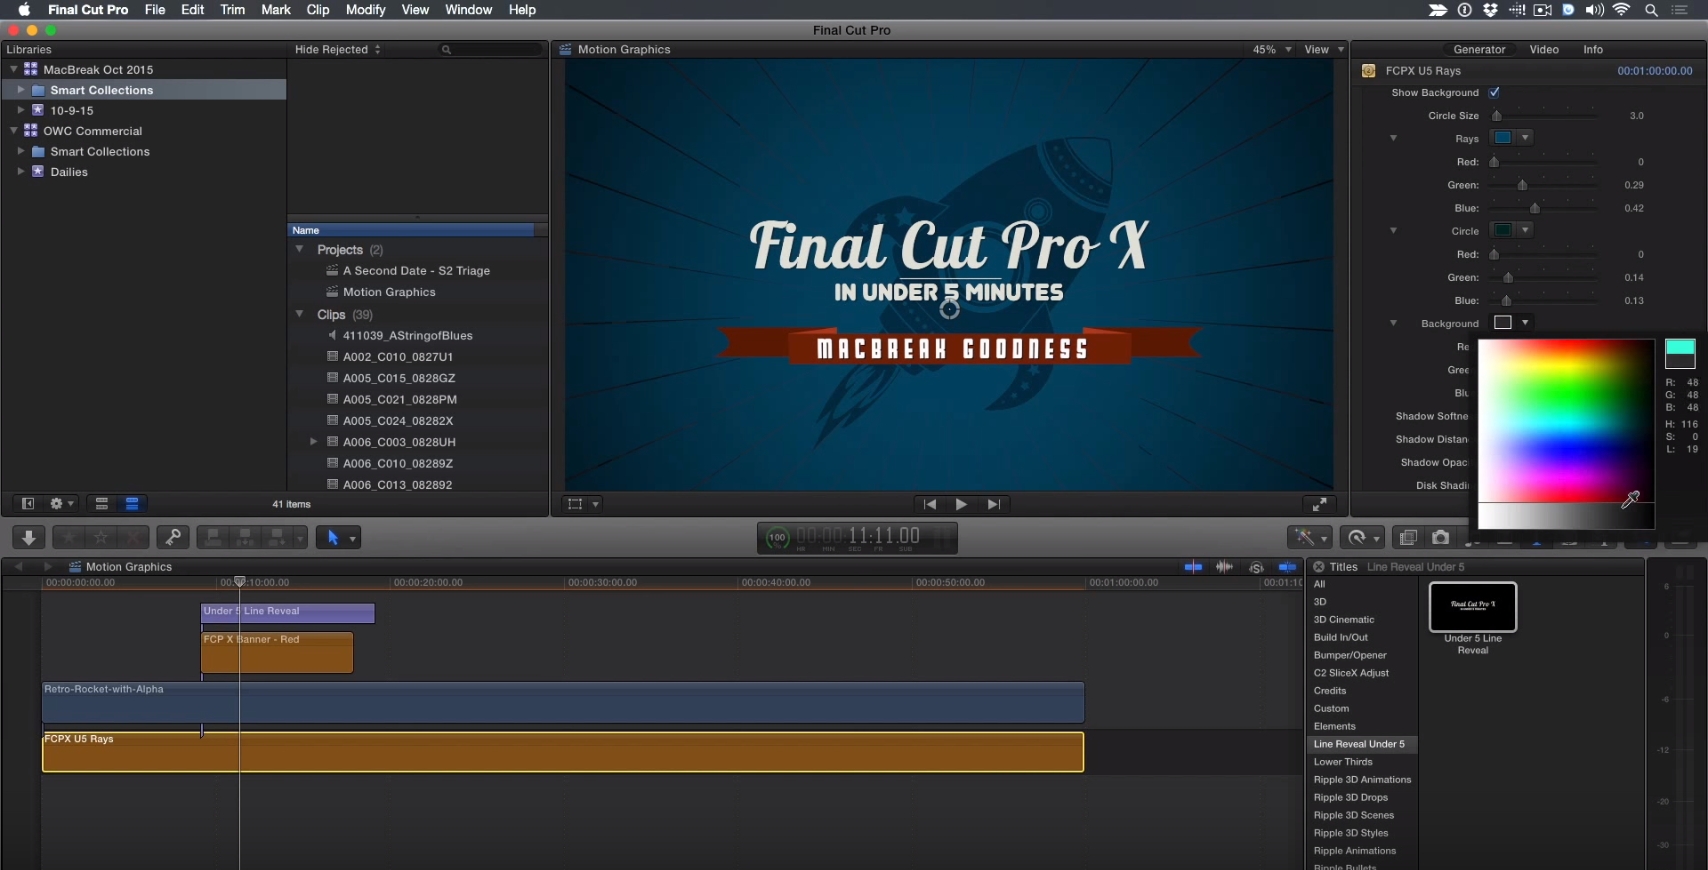Screen dimensions: 1708x870
Task: Select the Build In/Out titles category
Action: coord(1341,637)
